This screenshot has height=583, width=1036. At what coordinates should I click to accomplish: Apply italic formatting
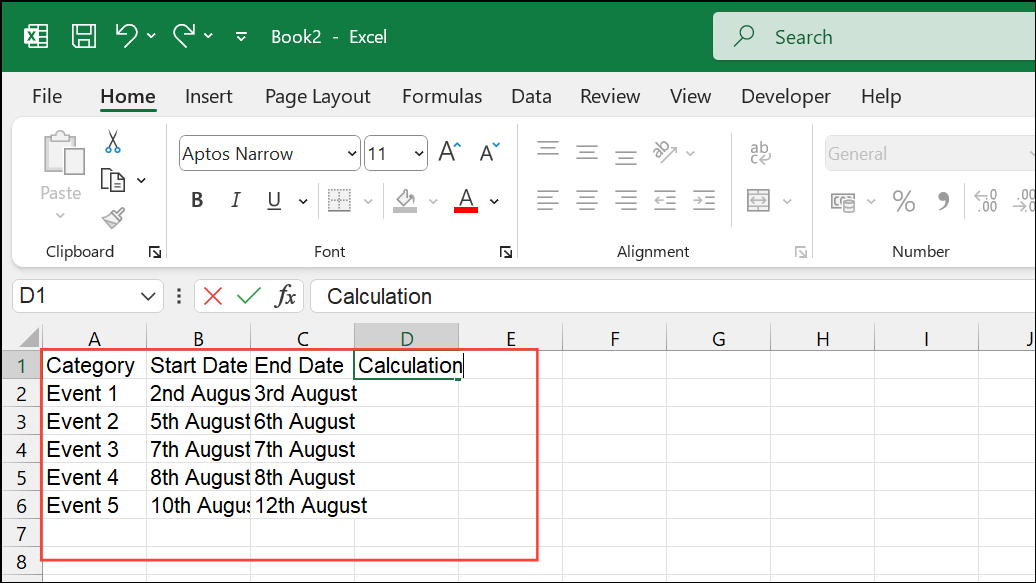click(x=234, y=200)
